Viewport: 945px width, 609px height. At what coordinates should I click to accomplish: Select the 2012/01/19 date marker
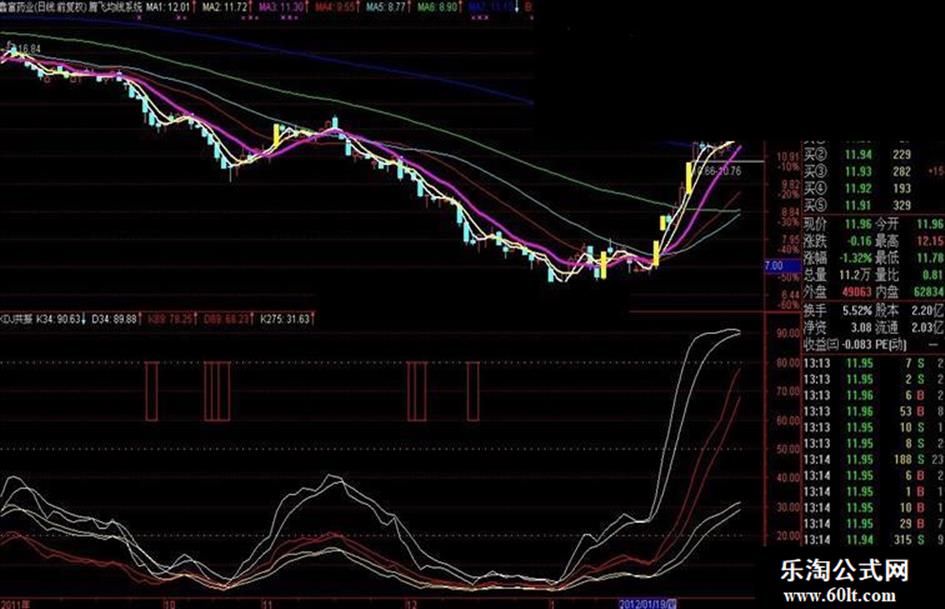(648, 604)
